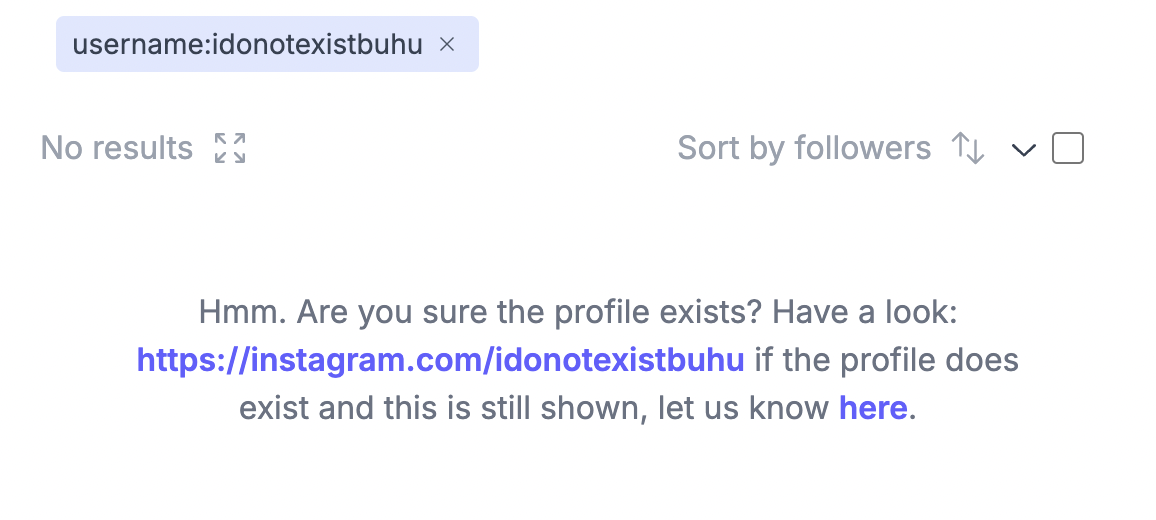Visit the purple Instagram profile URL
1156x520 pixels.
(x=441, y=360)
